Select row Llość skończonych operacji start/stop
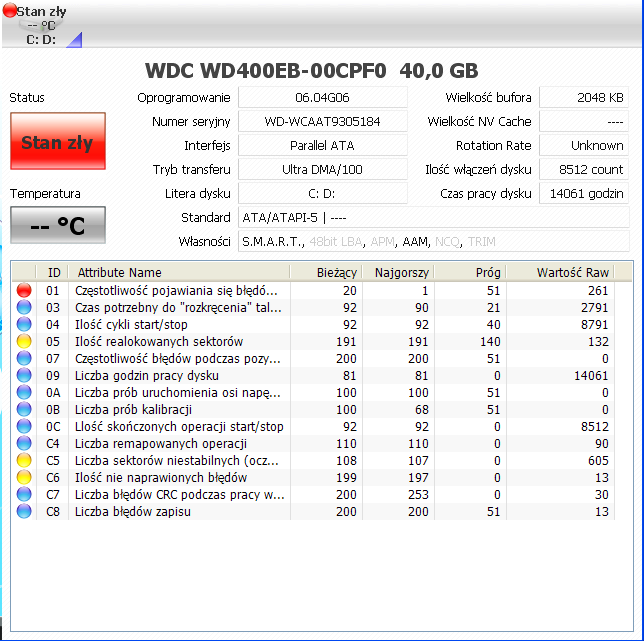644x641 pixels. pos(313,426)
